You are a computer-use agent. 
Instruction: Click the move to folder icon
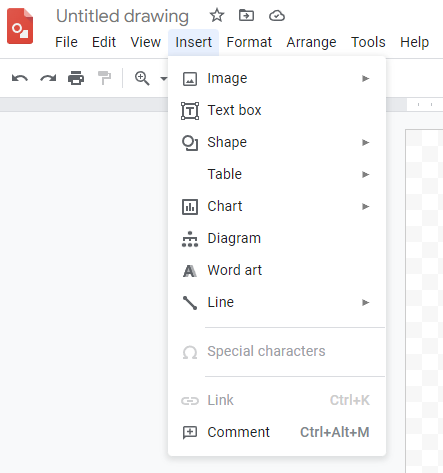[x=246, y=16]
